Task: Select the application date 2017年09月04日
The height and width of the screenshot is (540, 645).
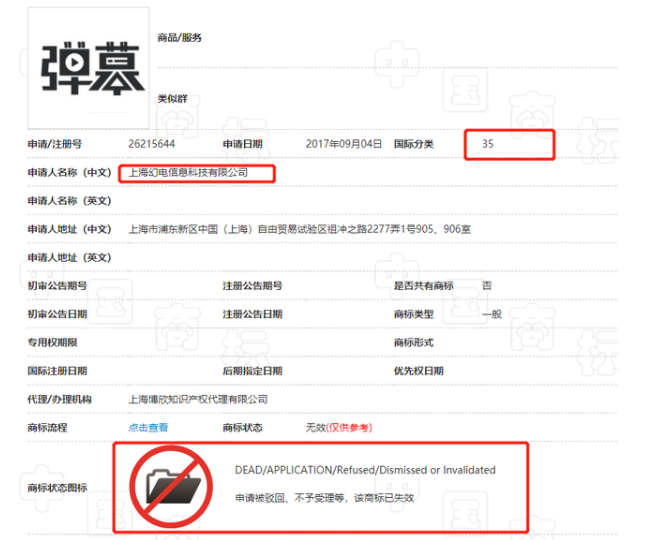Action: point(343,144)
